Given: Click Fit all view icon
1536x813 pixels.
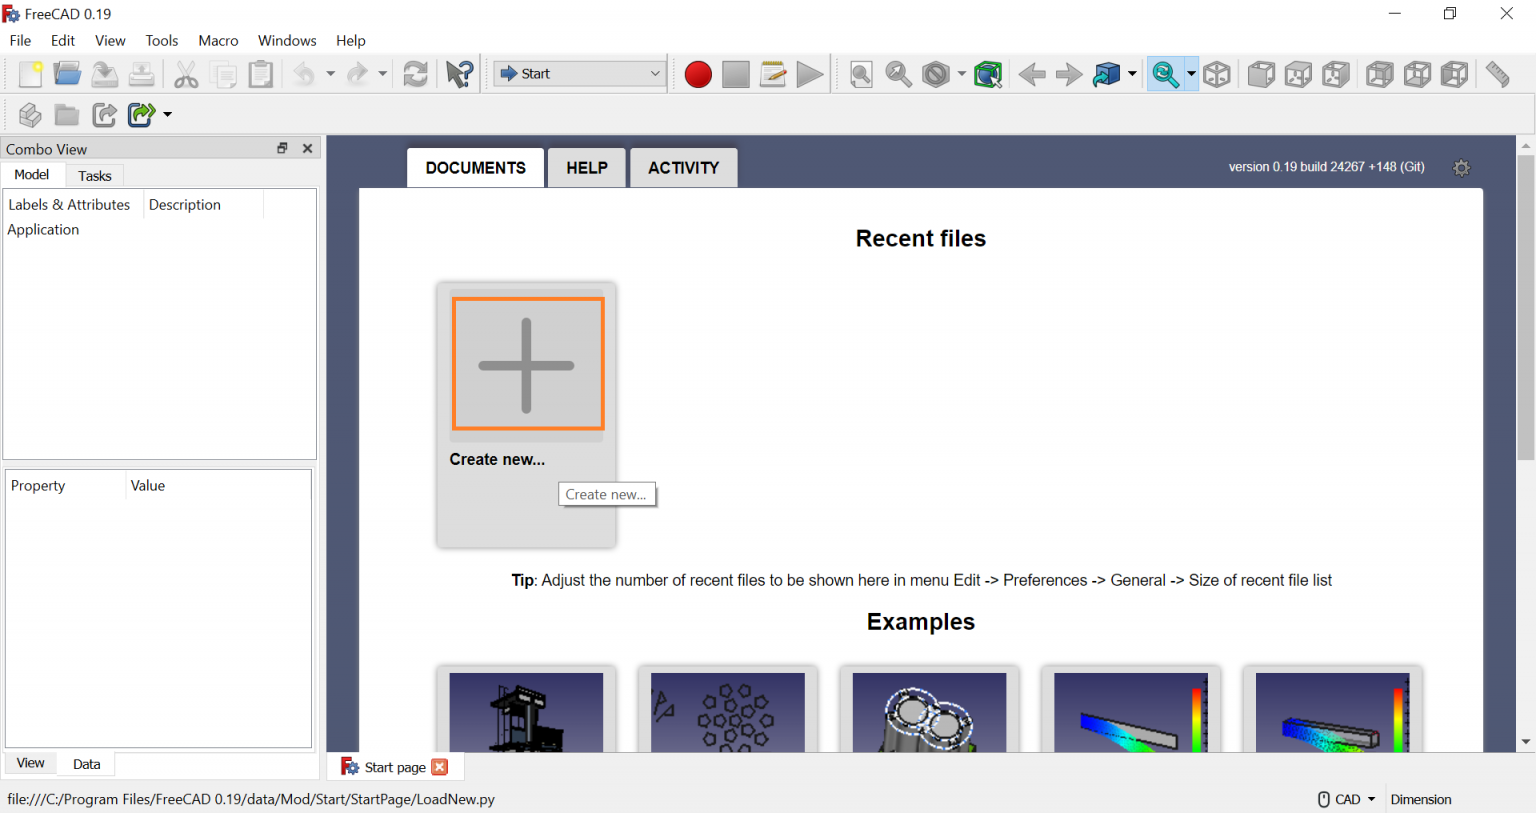Looking at the screenshot, I should click(861, 74).
